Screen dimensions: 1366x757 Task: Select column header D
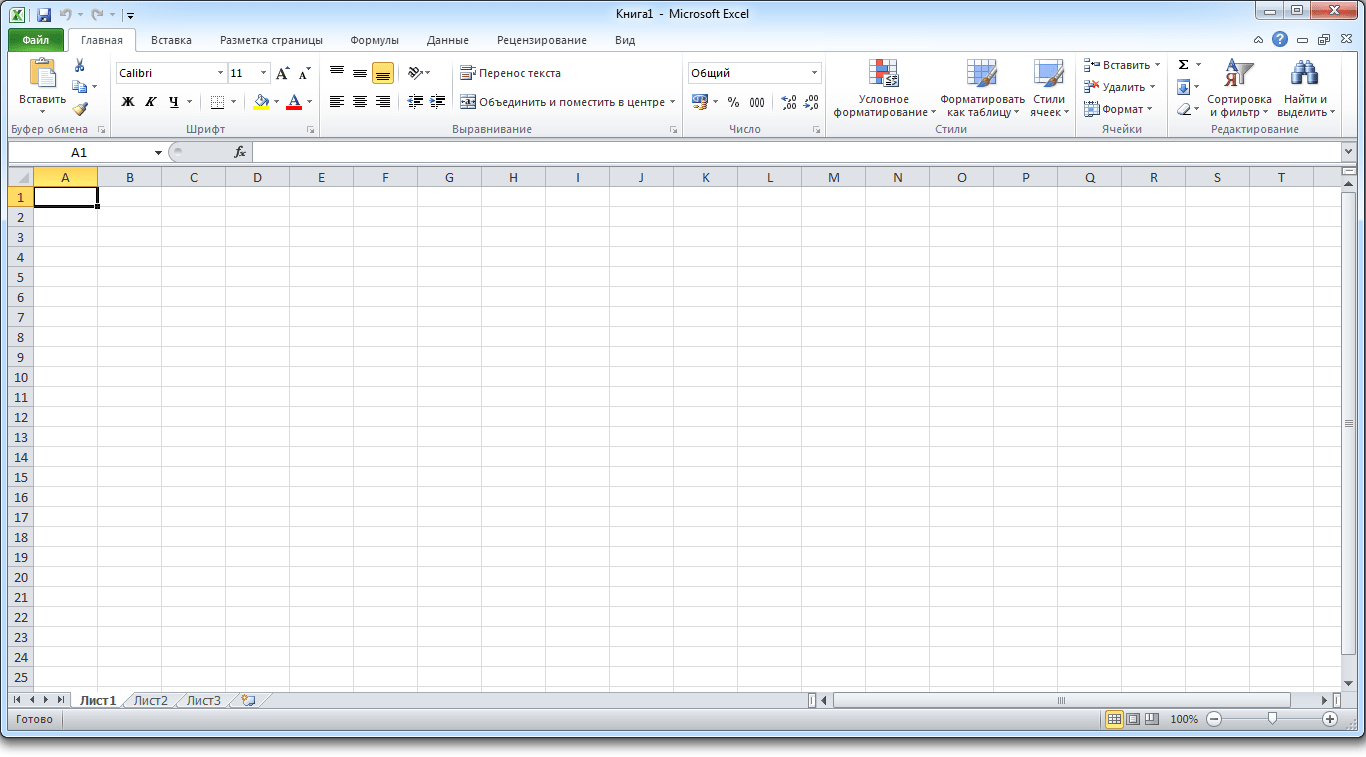click(257, 177)
